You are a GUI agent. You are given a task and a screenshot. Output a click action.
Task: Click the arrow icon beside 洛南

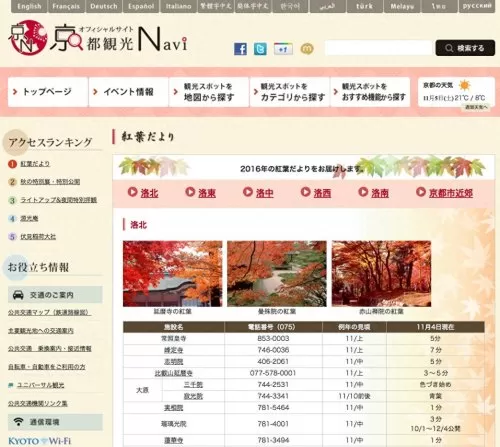pyautogui.click(x=363, y=192)
